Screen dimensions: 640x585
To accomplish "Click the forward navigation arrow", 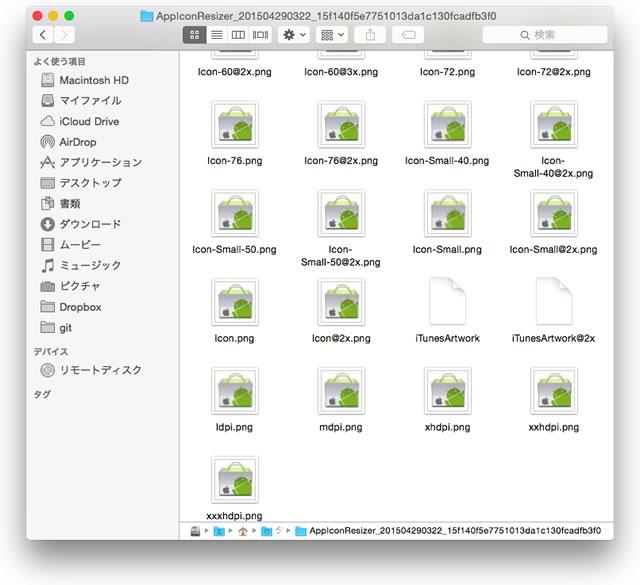I will (x=64, y=35).
